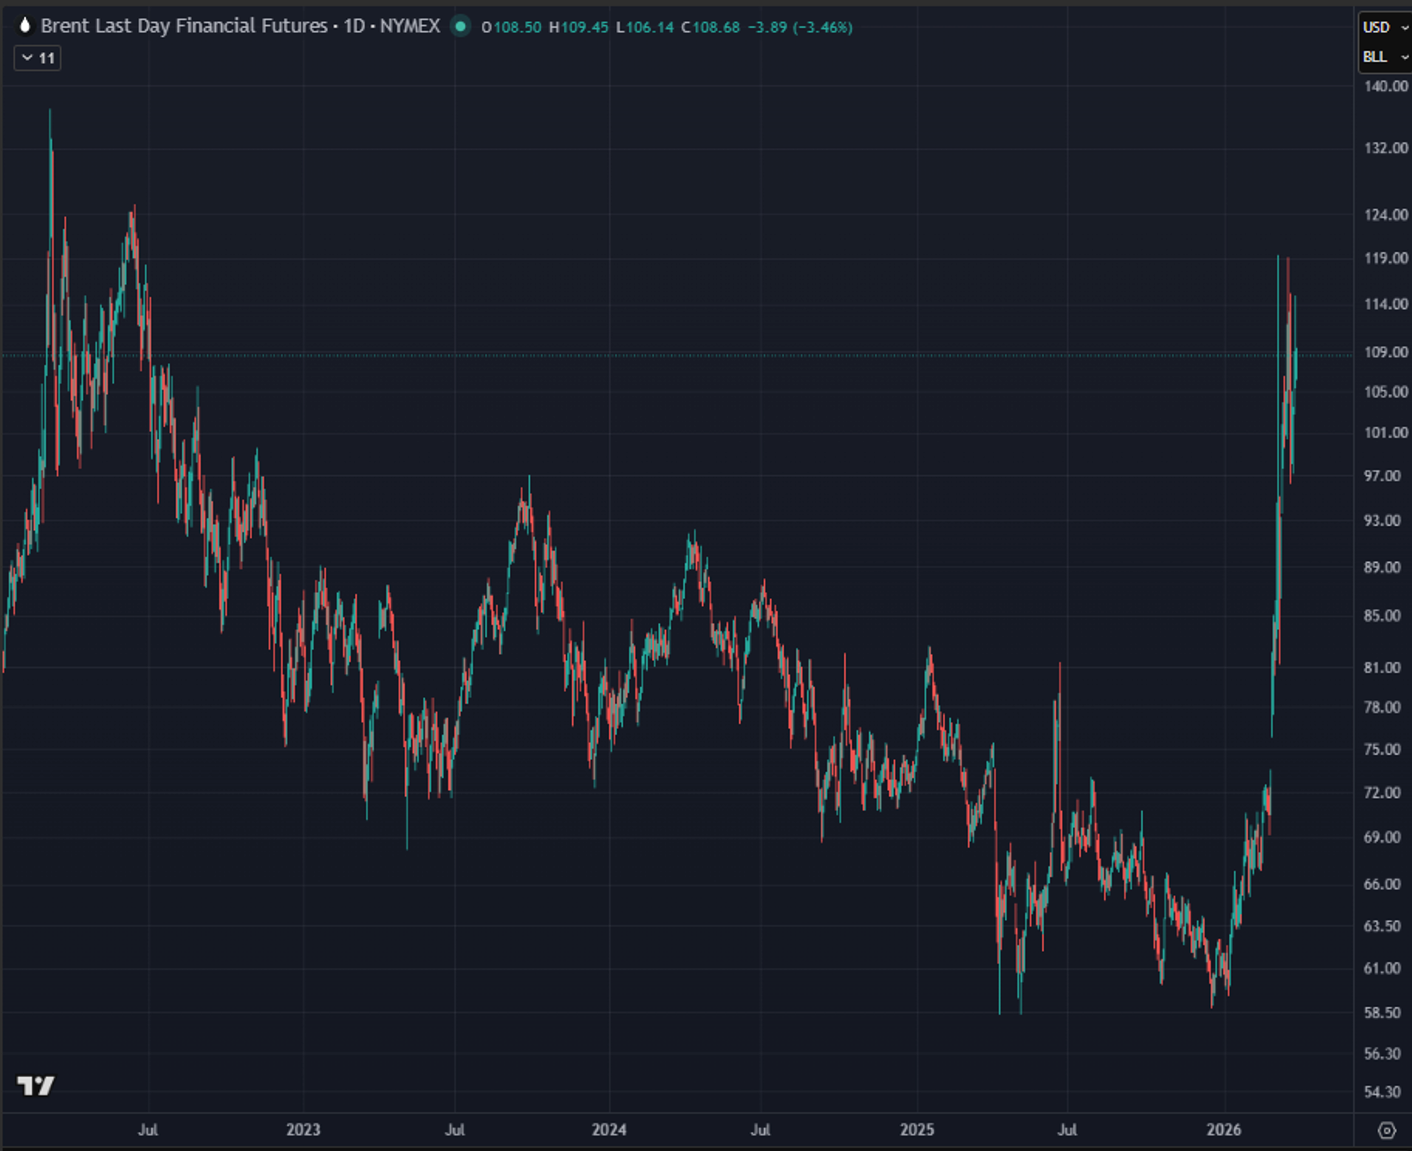Click the 58.50 price axis label
The height and width of the screenshot is (1151, 1412).
coord(1383,1013)
